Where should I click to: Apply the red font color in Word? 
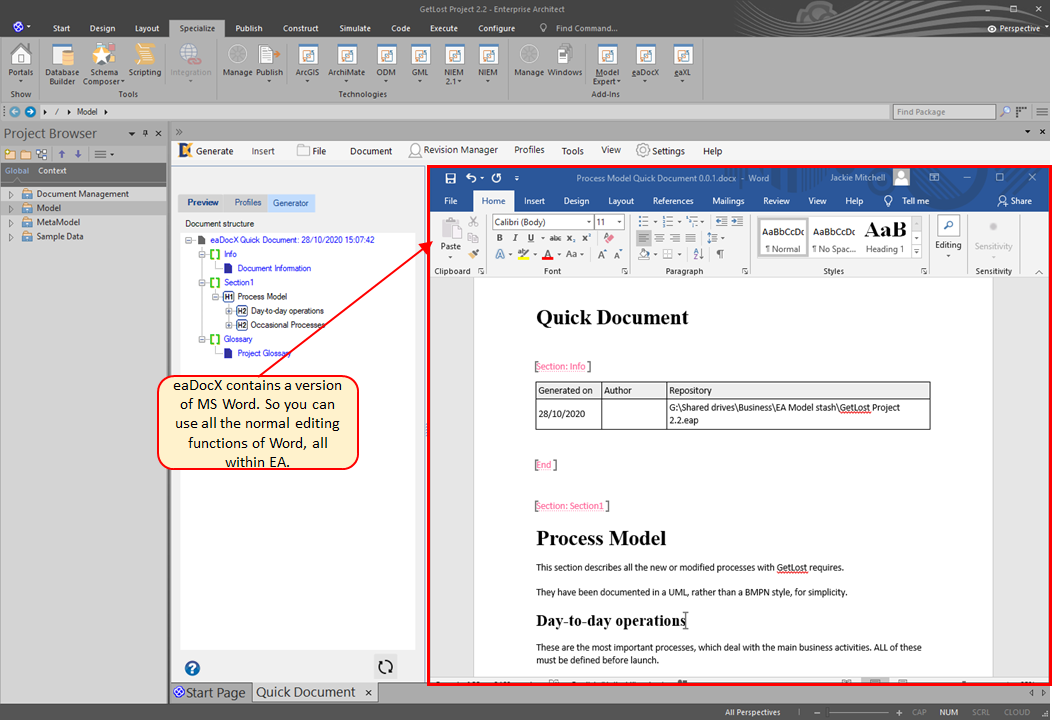547,254
